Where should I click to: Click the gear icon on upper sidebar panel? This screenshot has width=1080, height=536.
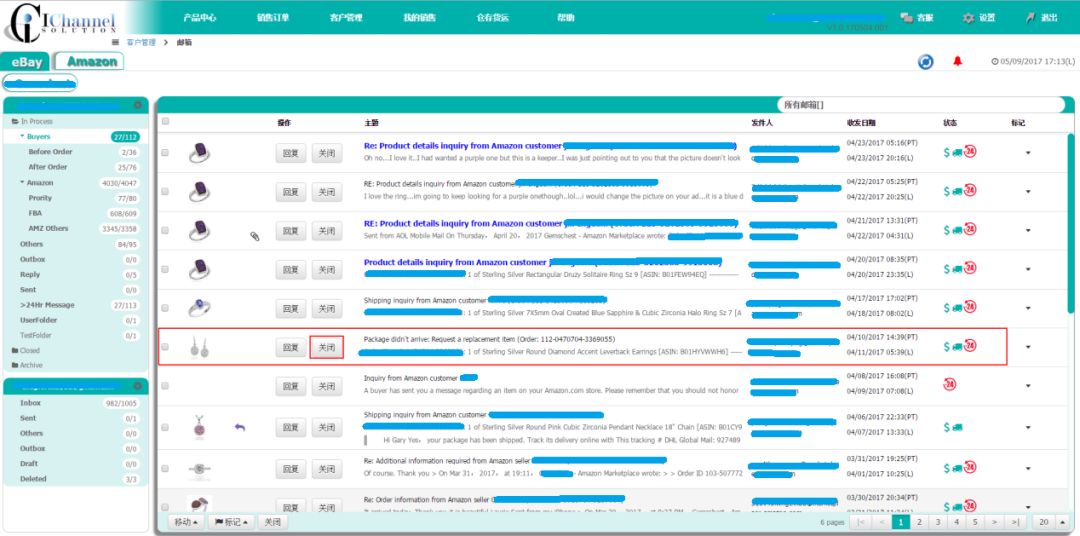[x=137, y=105]
